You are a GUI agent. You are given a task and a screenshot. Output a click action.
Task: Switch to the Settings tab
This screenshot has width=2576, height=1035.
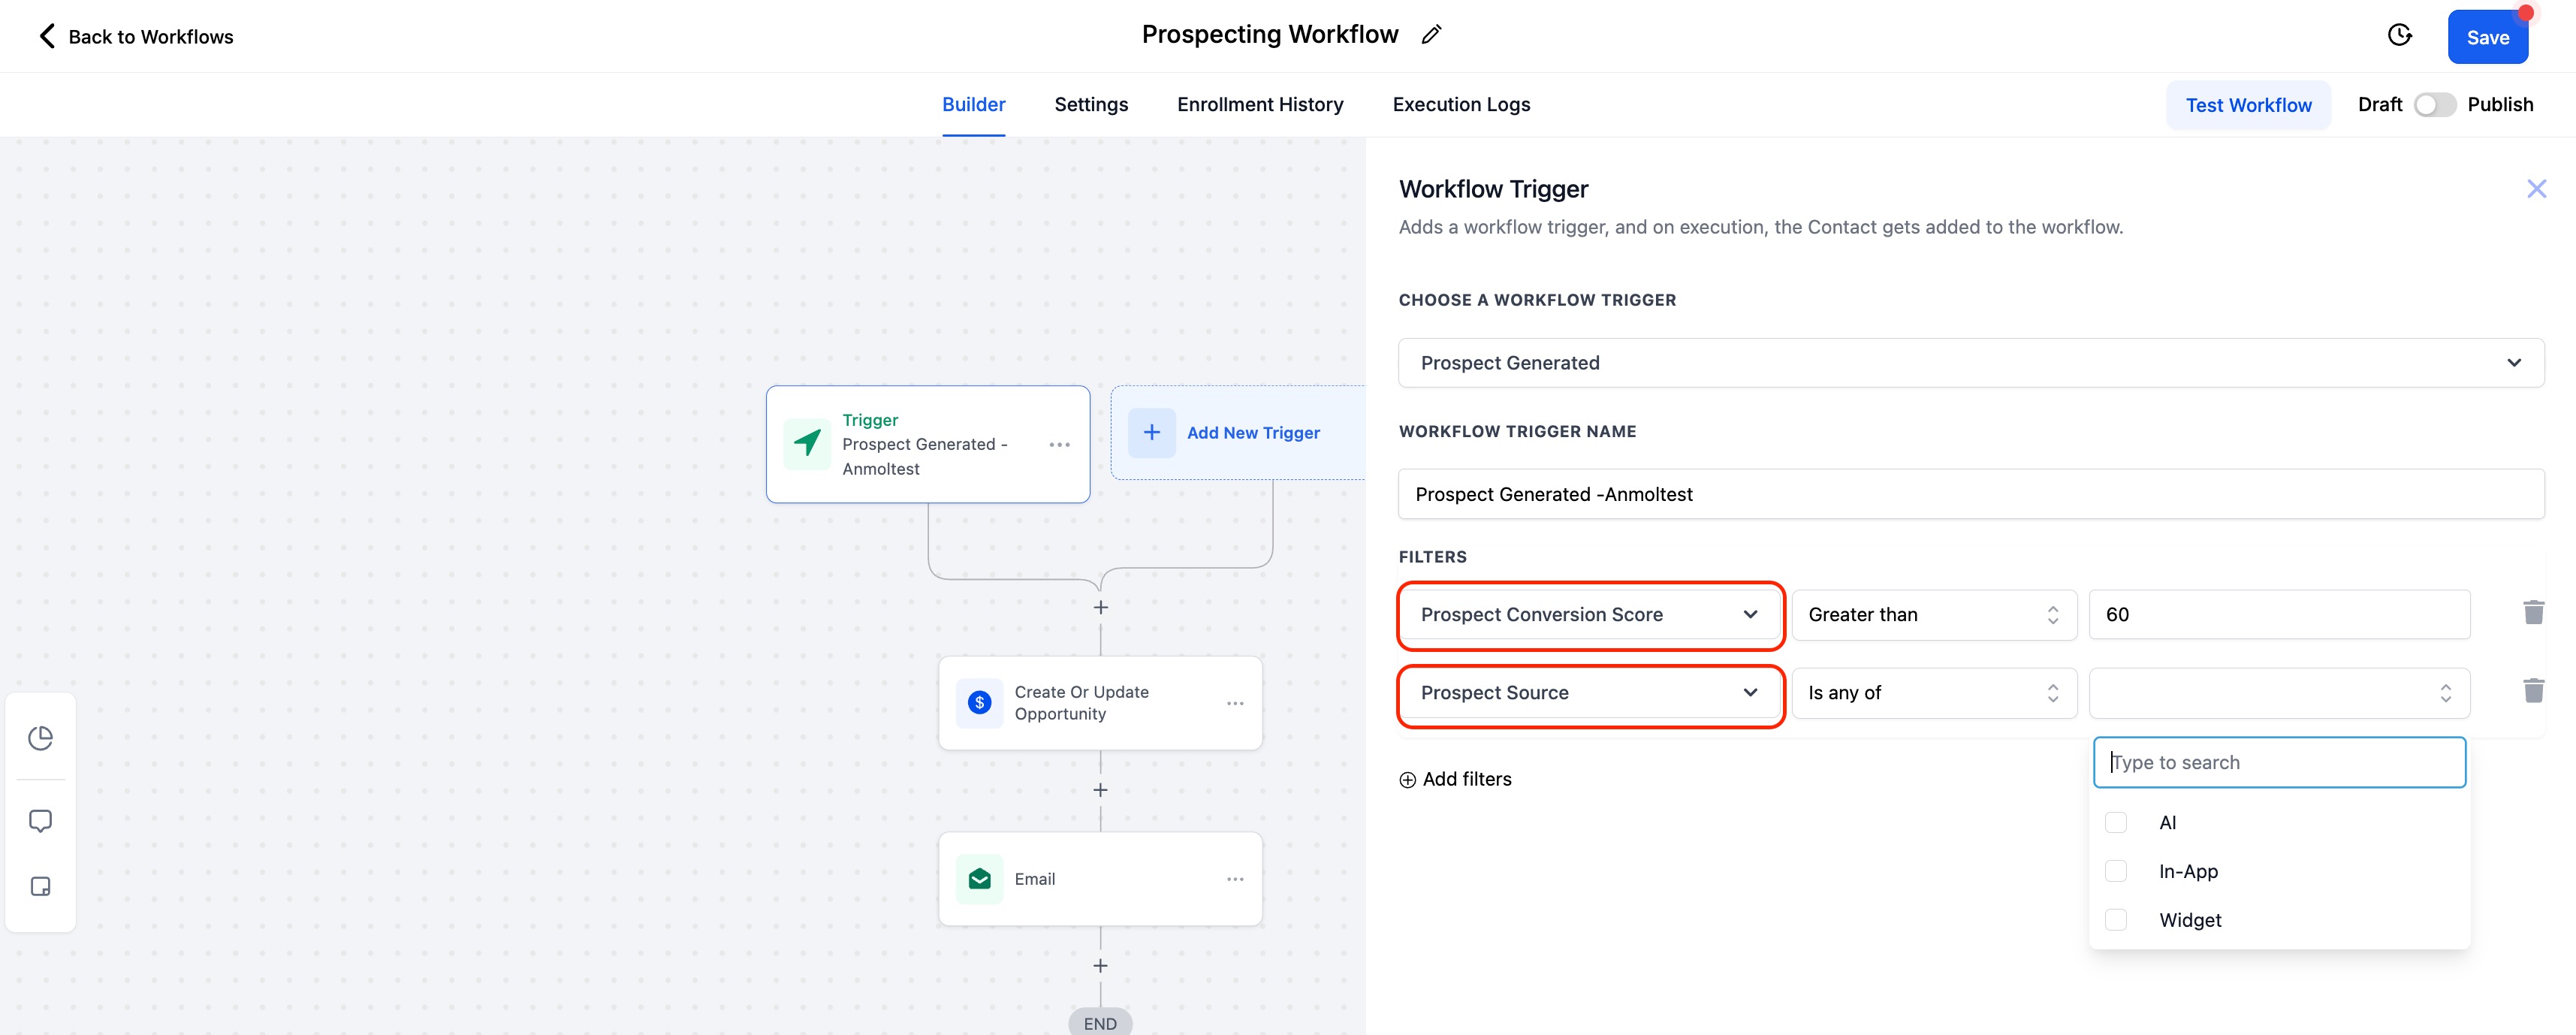tap(1090, 105)
